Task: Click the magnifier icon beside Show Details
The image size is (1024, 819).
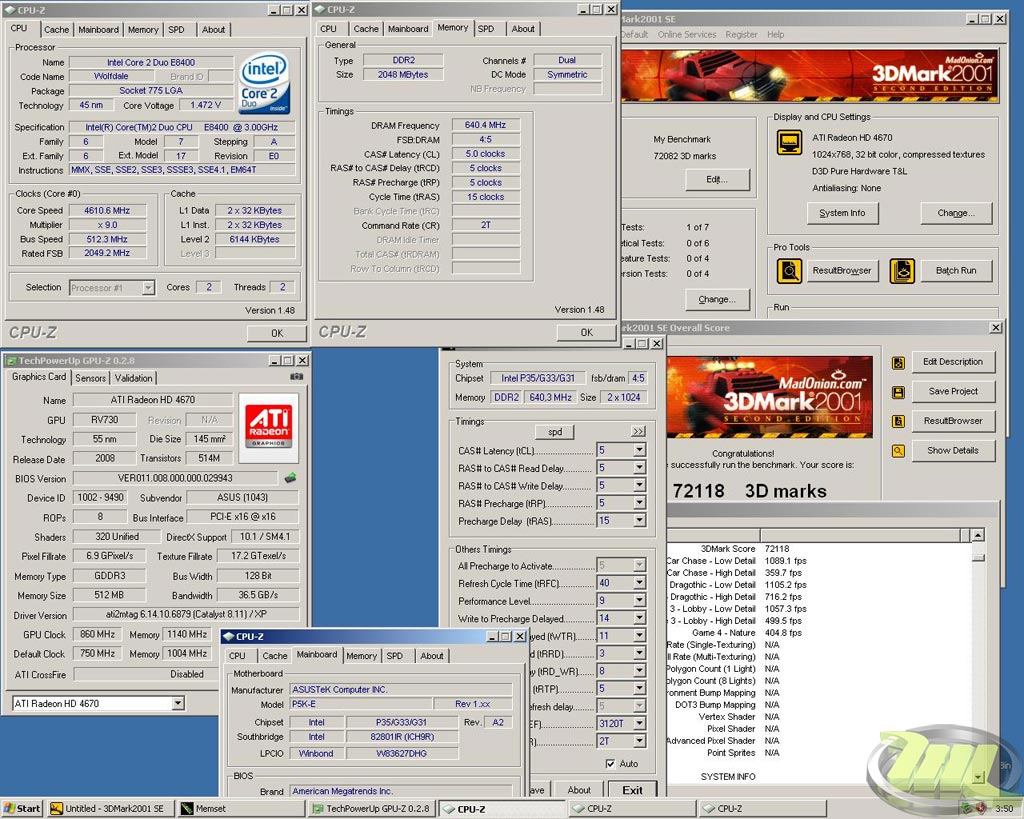Action: tap(898, 451)
